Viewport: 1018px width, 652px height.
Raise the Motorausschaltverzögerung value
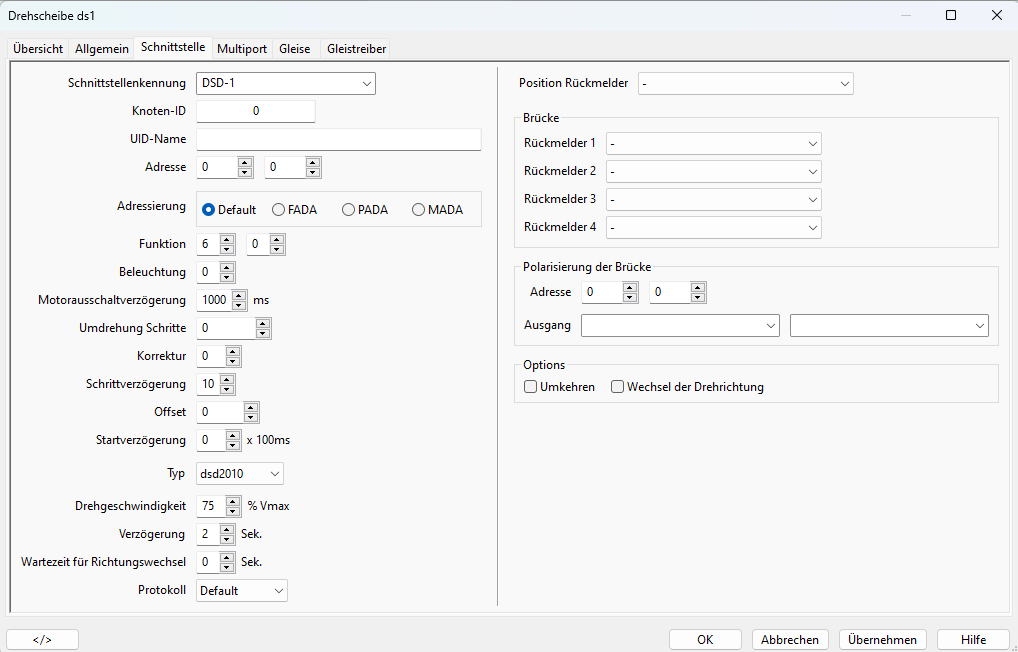point(240,295)
